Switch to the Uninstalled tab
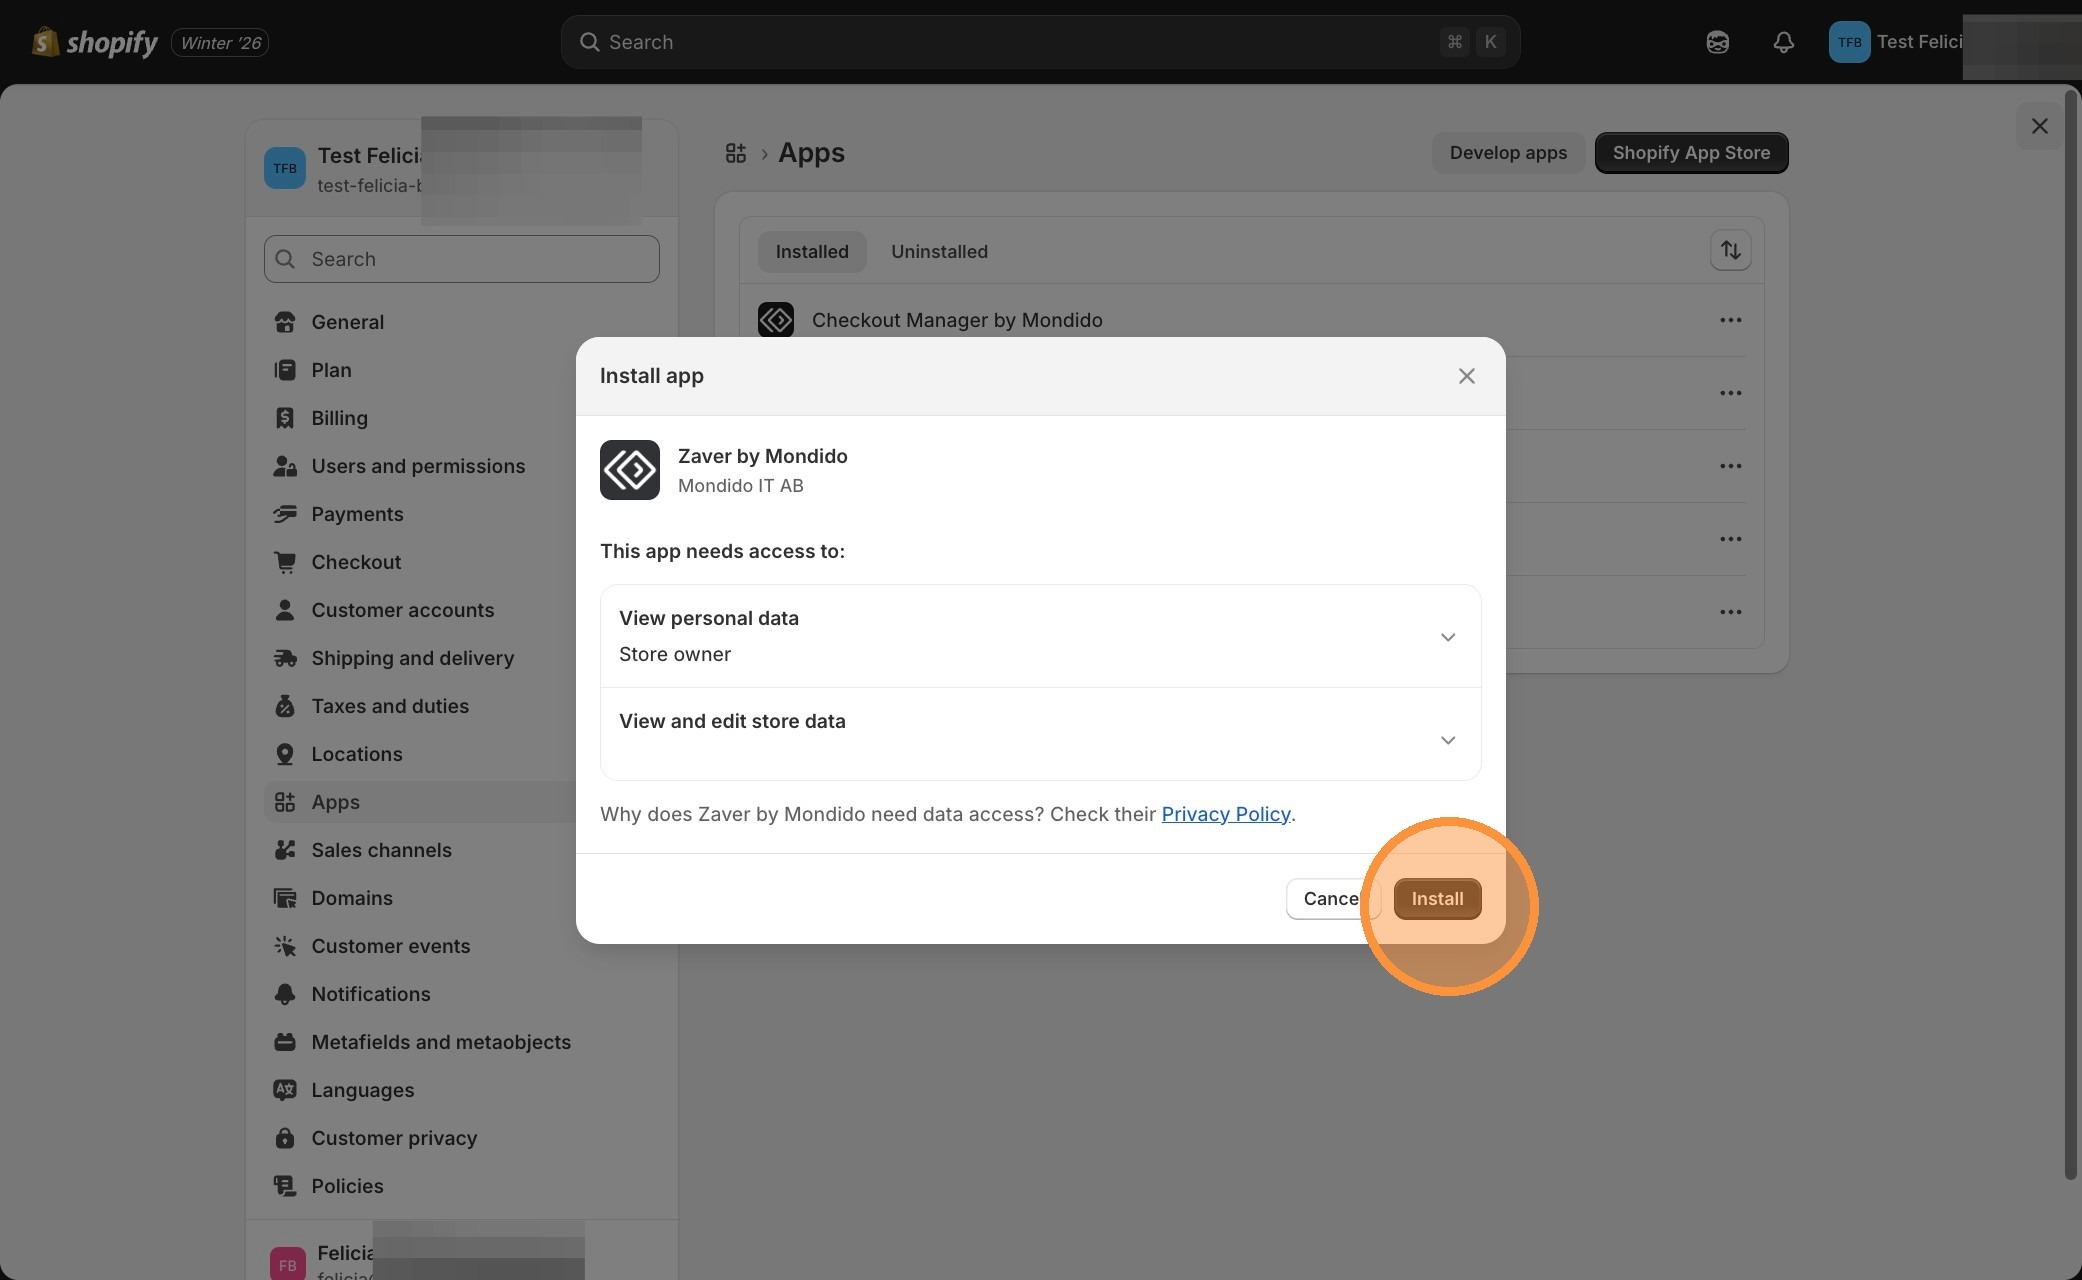 [939, 252]
